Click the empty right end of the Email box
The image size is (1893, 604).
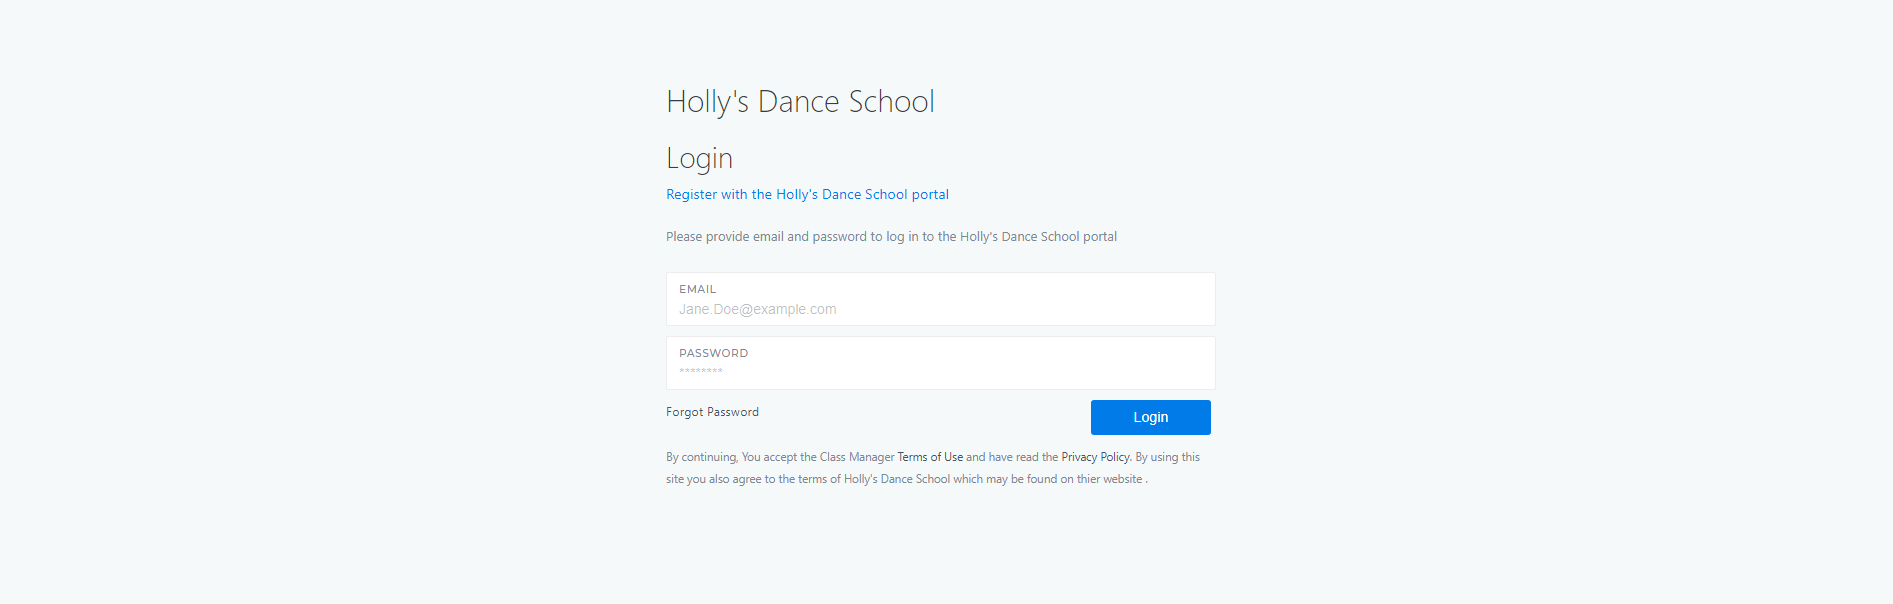(1150, 299)
